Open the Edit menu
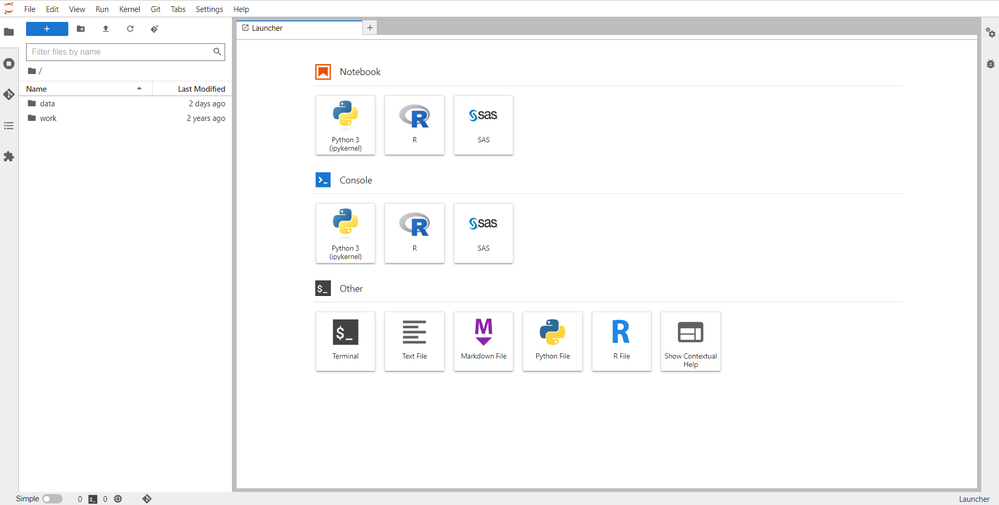999x505 pixels. point(52,10)
